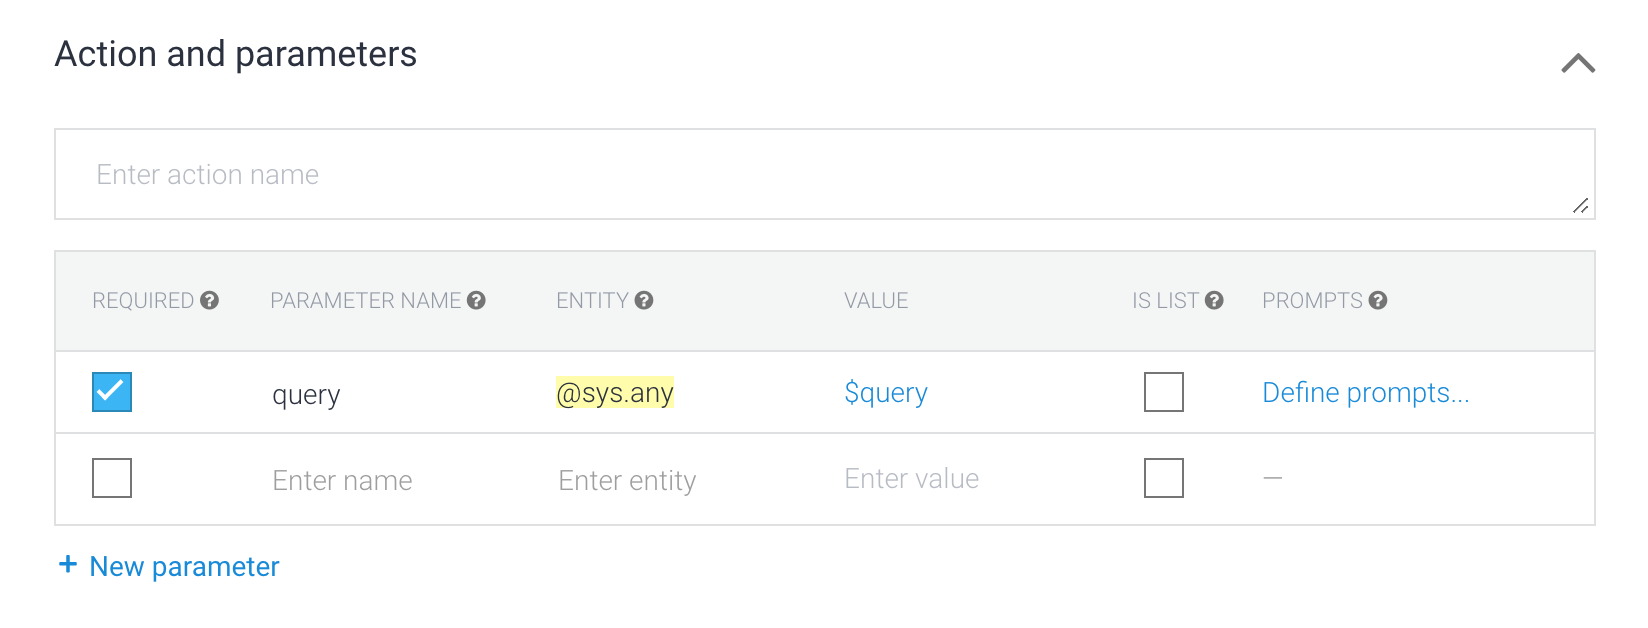This screenshot has width=1648, height=628.
Task: Uncheck the Required box for query parameter
Action: [x=112, y=392]
